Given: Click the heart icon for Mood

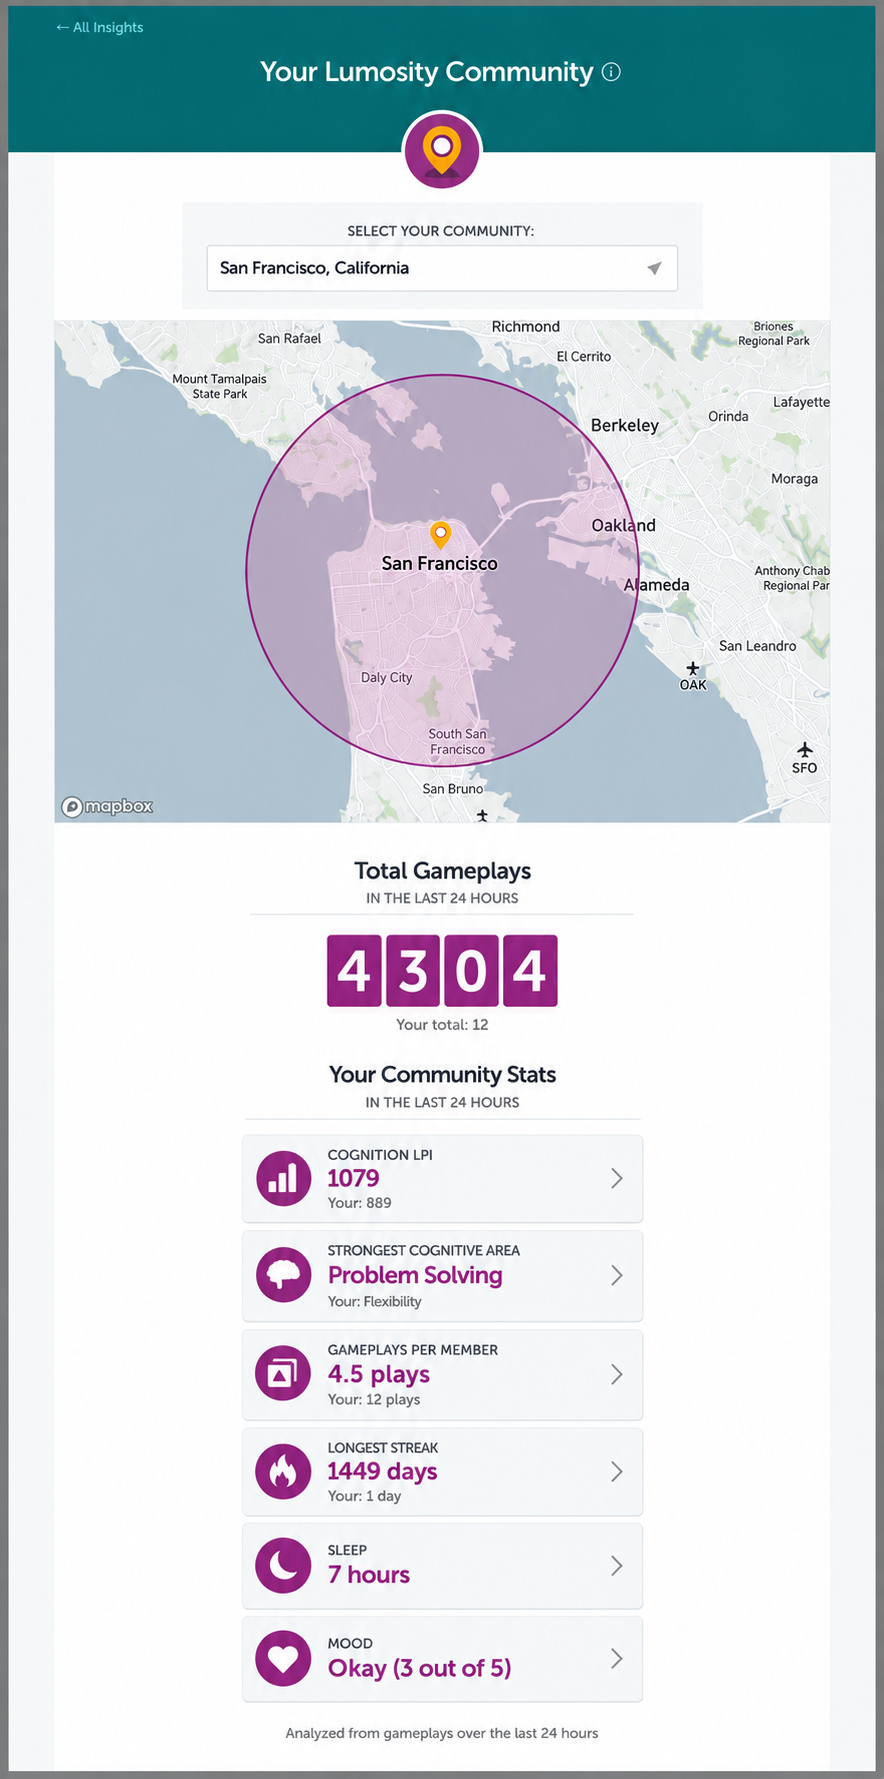Looking at the screenshot, I should point(284,1659).
